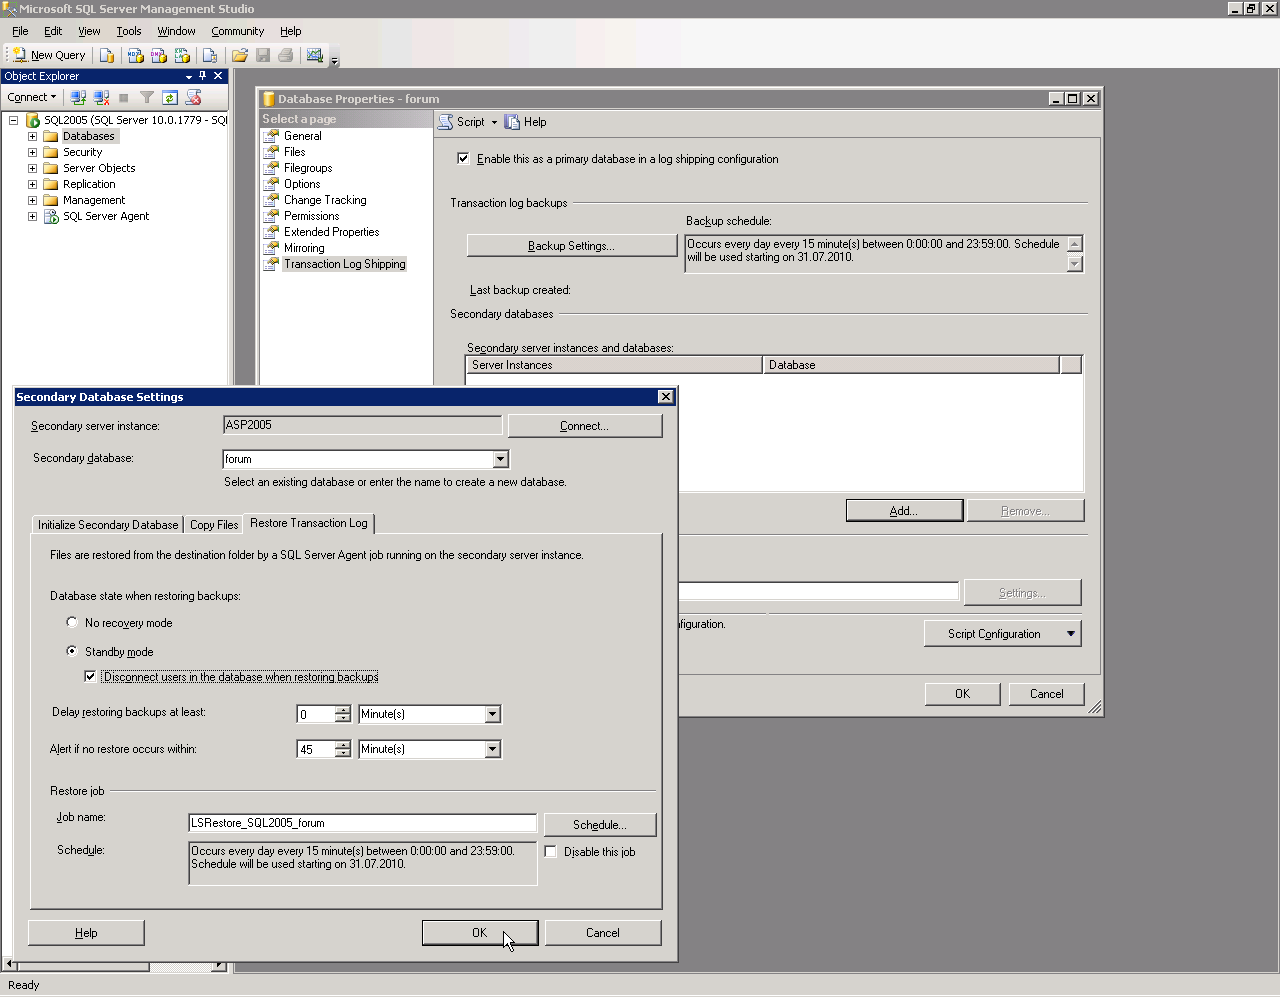Click the script-with-red-cross icon in Object Explorer
The width and height of the screenshot is (1280, 997).
(x=193, y=97)
